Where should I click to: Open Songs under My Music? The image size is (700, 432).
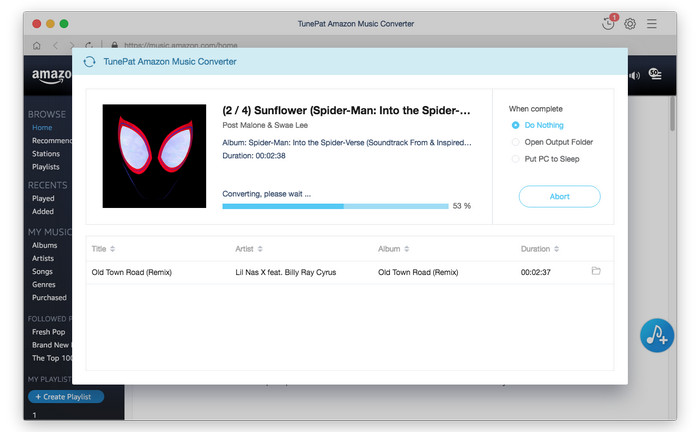pos(42,271)
